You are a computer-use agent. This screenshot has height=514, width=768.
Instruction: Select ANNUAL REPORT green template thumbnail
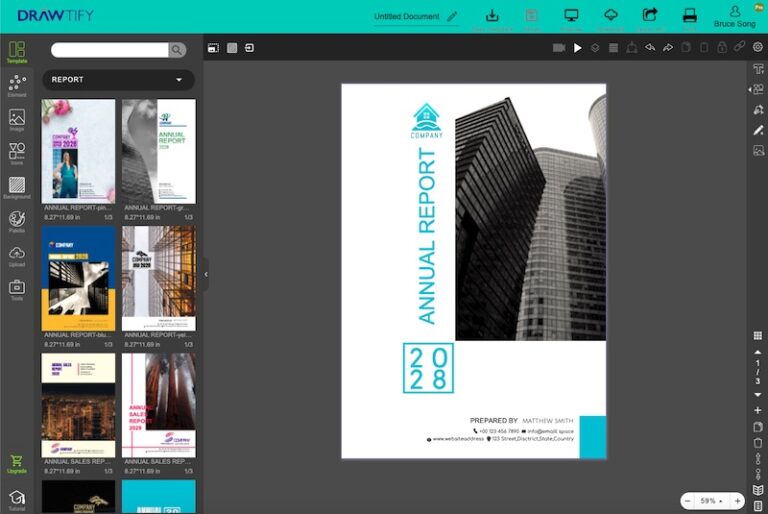159,151
